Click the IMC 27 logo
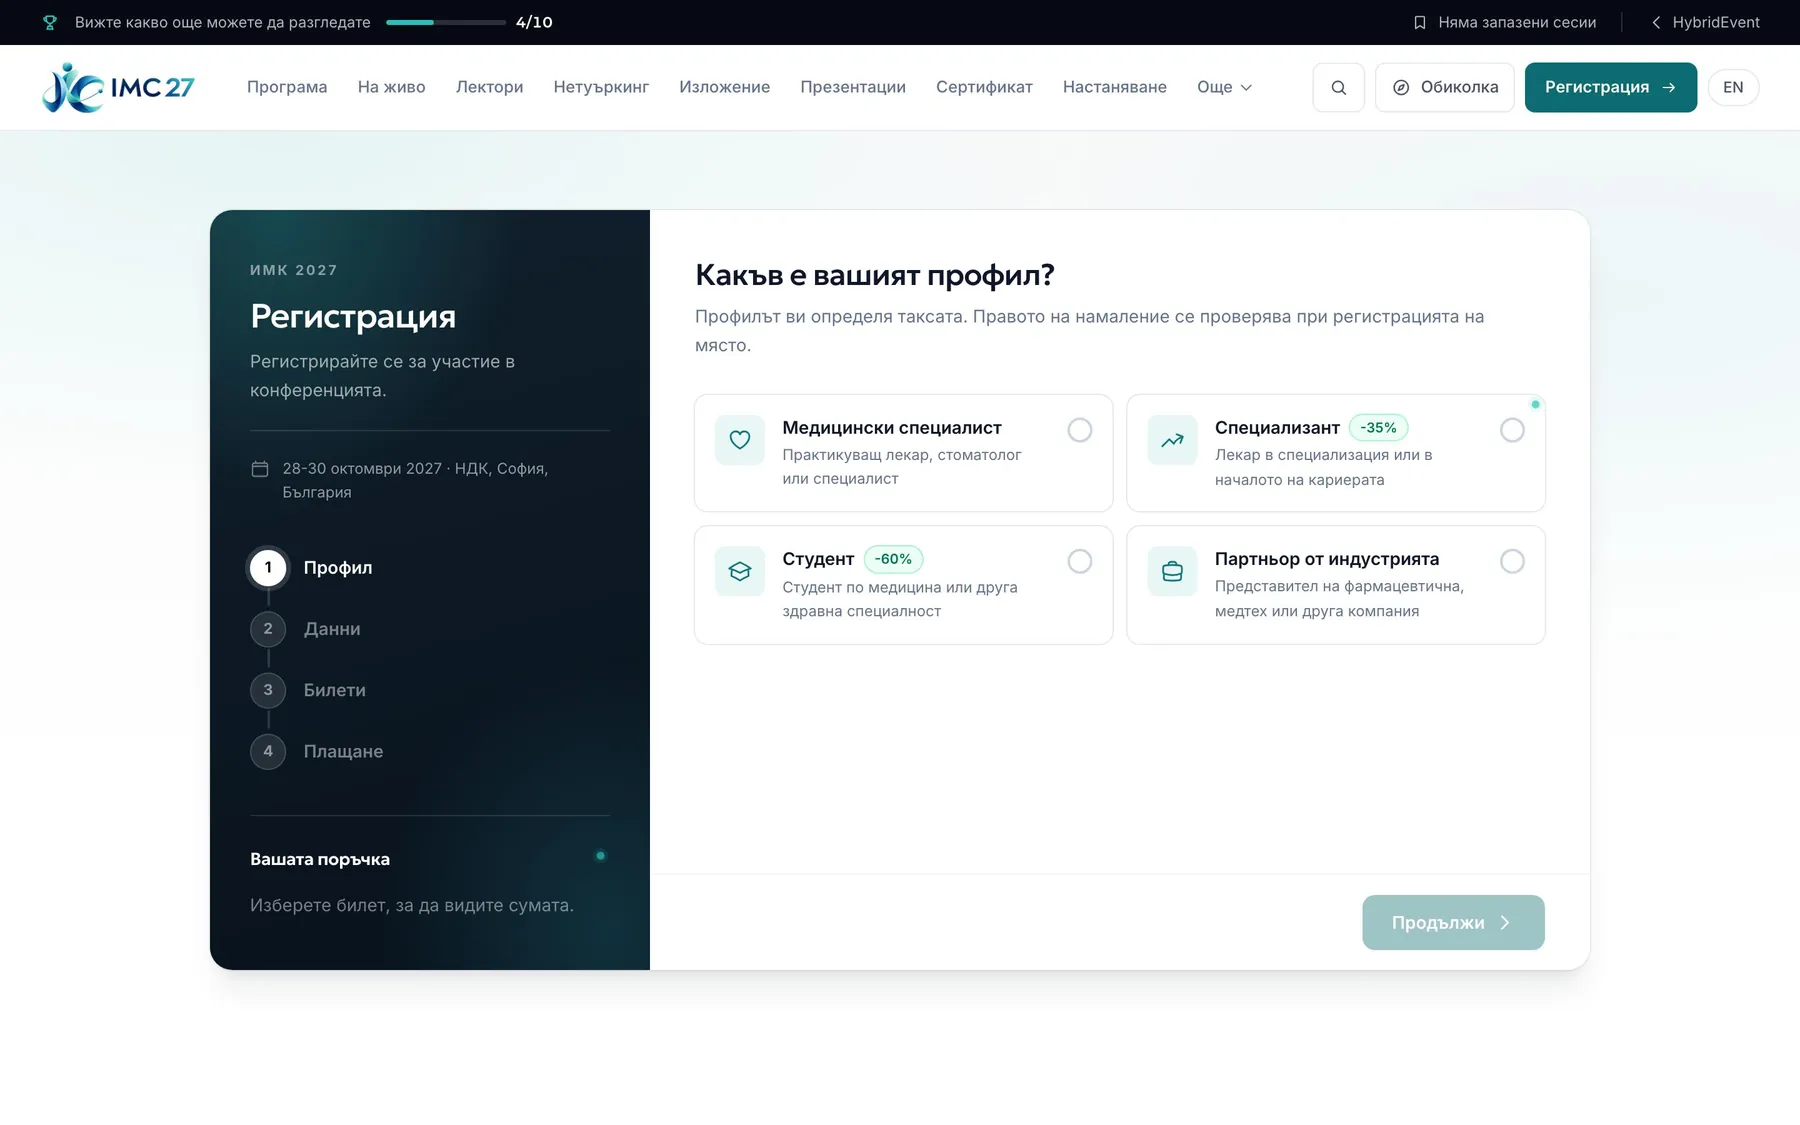Screen dimensions: 1800x1125 pos(118,87)
